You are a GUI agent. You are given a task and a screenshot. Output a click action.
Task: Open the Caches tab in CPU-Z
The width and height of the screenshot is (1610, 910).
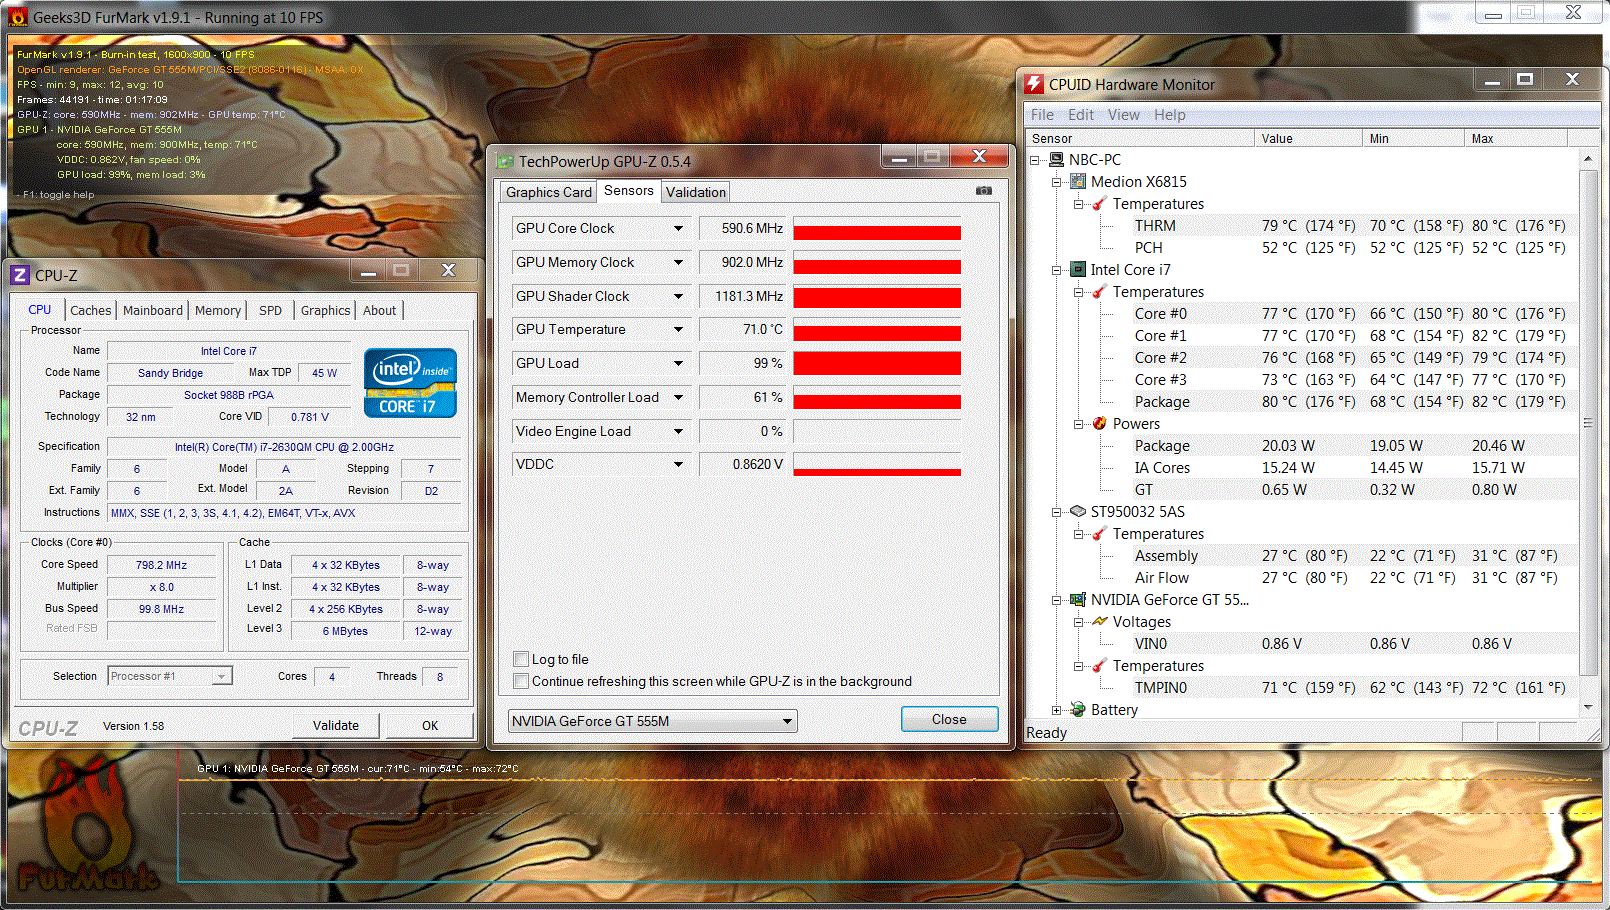coord(91,310)
